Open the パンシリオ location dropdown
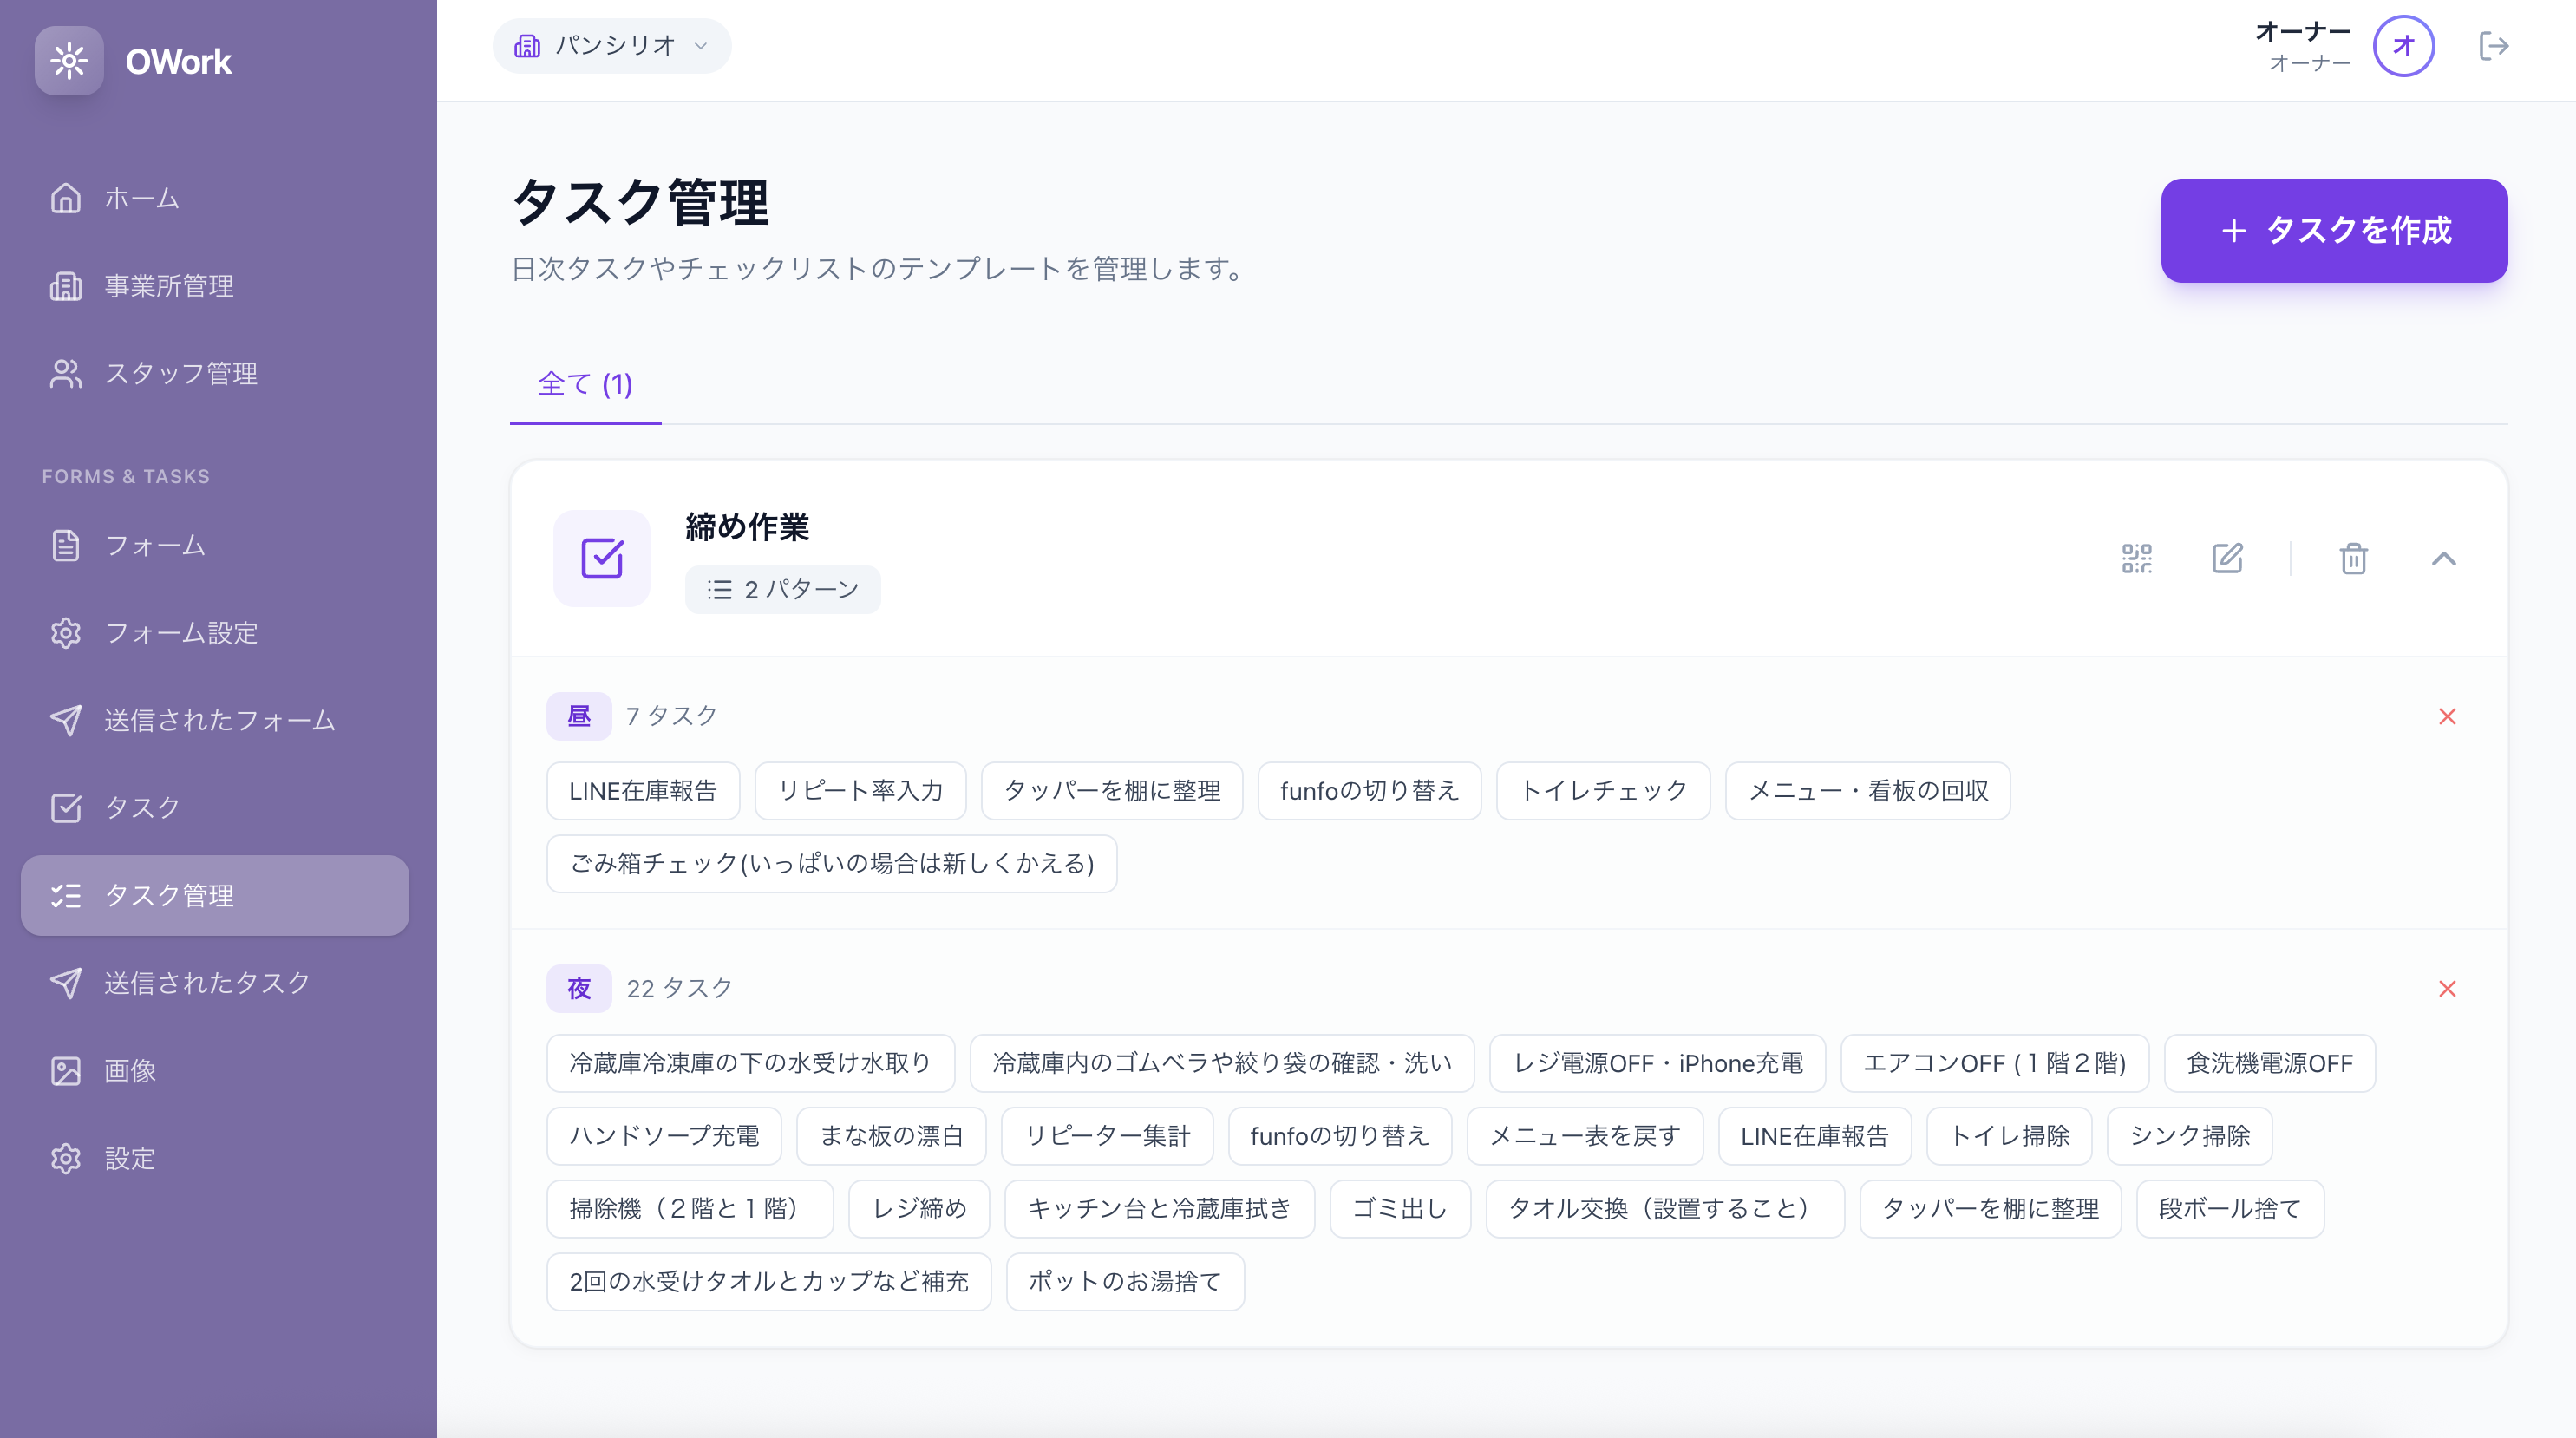The width and height of the screenshot is (2576, 1438). pos(611,46)
